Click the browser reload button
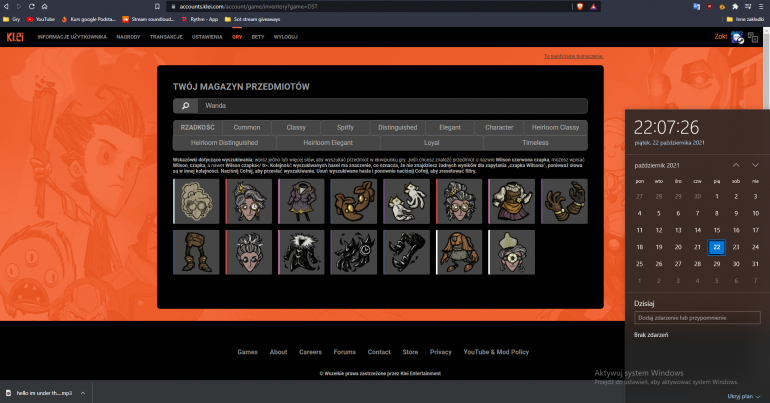 (31, 6)
